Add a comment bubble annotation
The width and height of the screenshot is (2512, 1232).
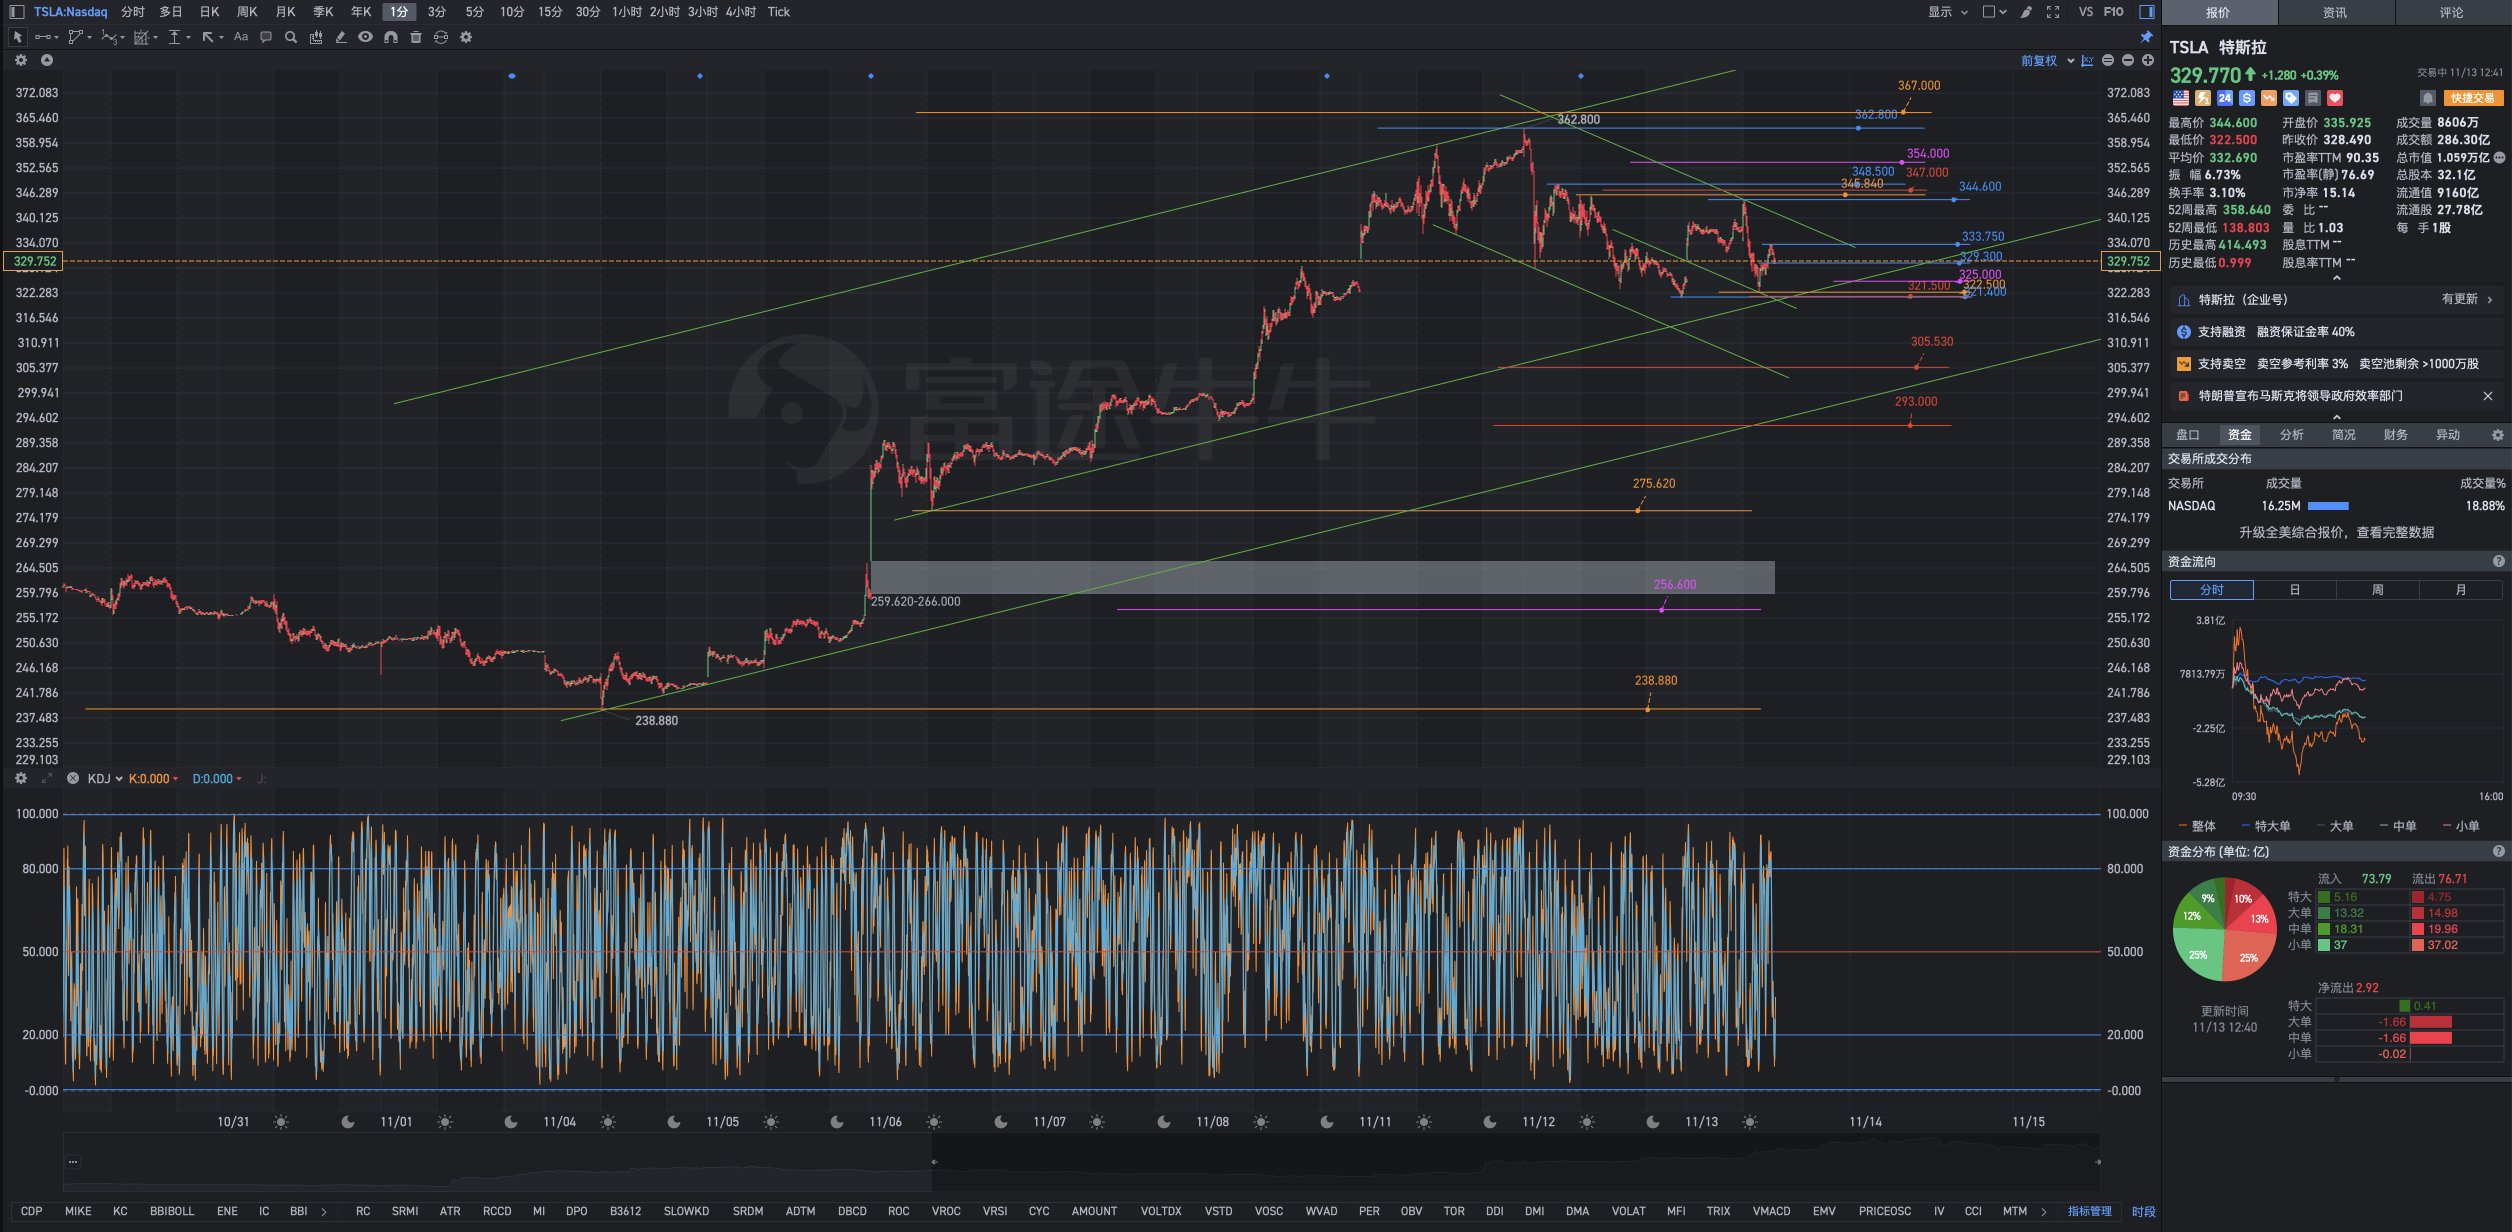(x=266, y=37)
